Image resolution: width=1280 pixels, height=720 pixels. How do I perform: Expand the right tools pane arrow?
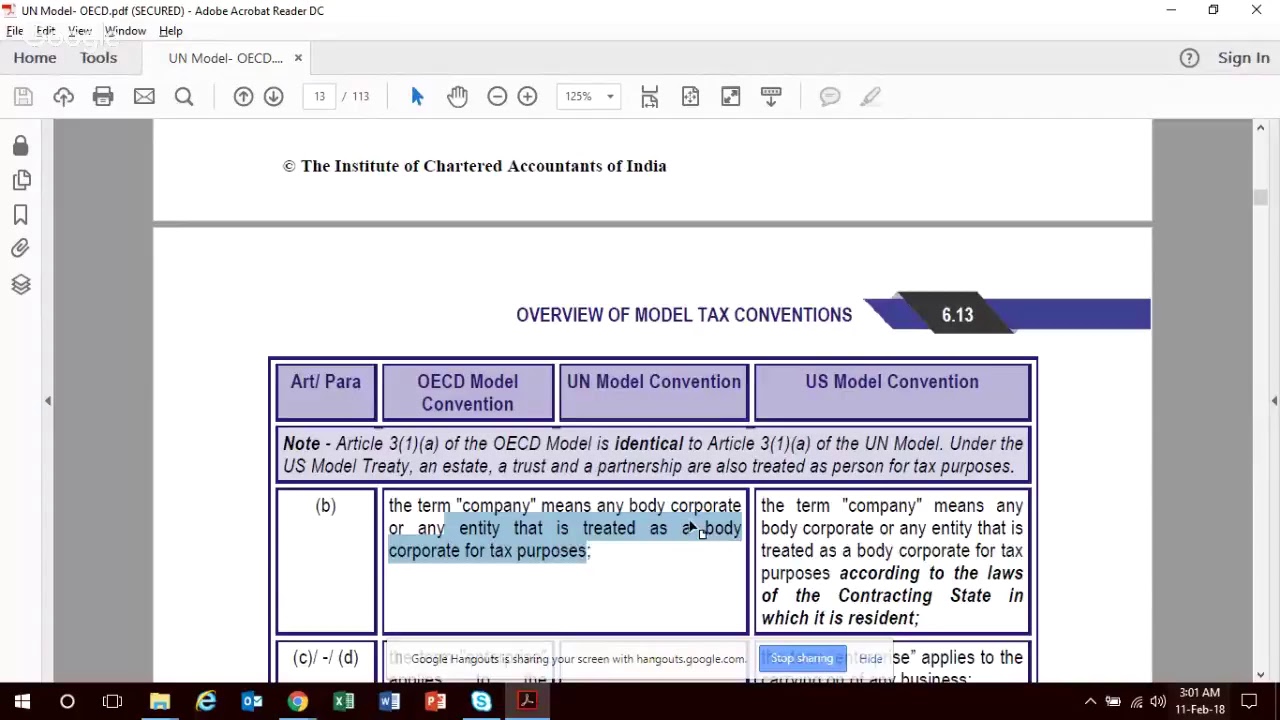tap(1274, 400)
